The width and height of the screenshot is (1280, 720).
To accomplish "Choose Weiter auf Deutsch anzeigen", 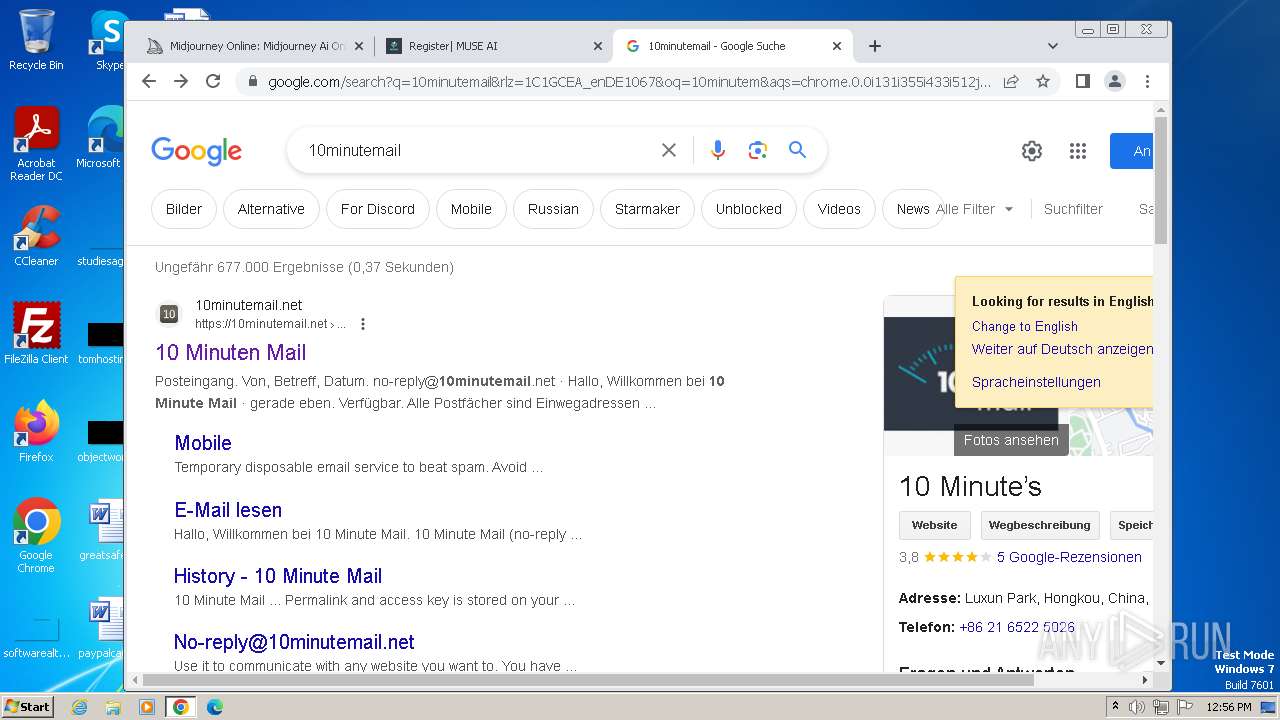I will (1062, 349).
